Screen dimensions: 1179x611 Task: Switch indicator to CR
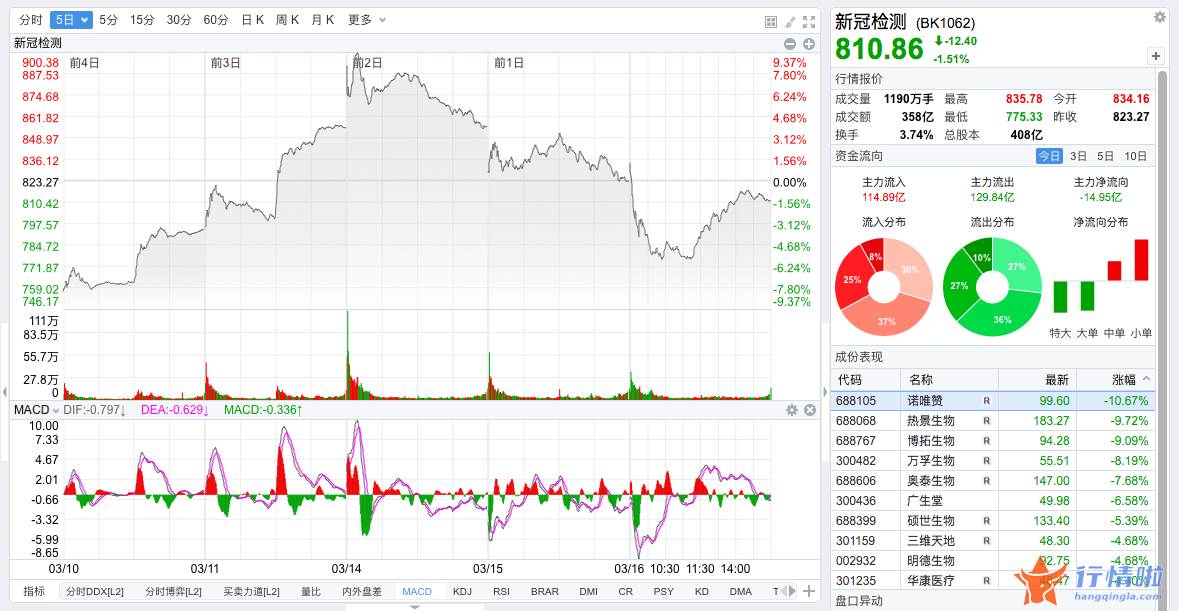click(x=626, y=591)
